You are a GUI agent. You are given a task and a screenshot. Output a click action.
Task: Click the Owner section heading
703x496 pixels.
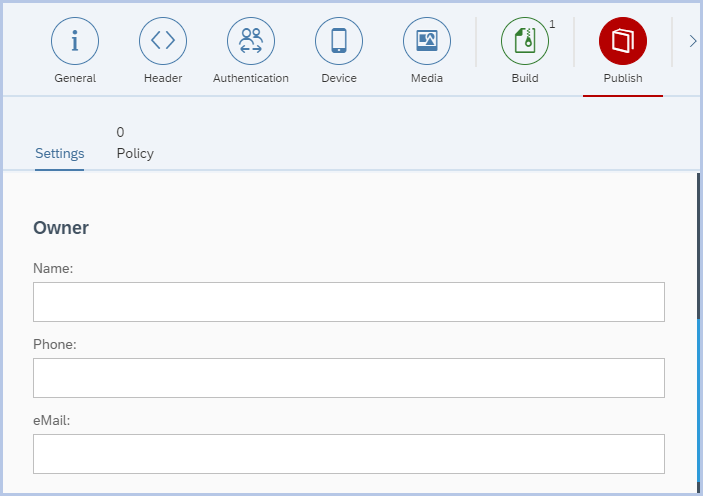tap(61, 228)
